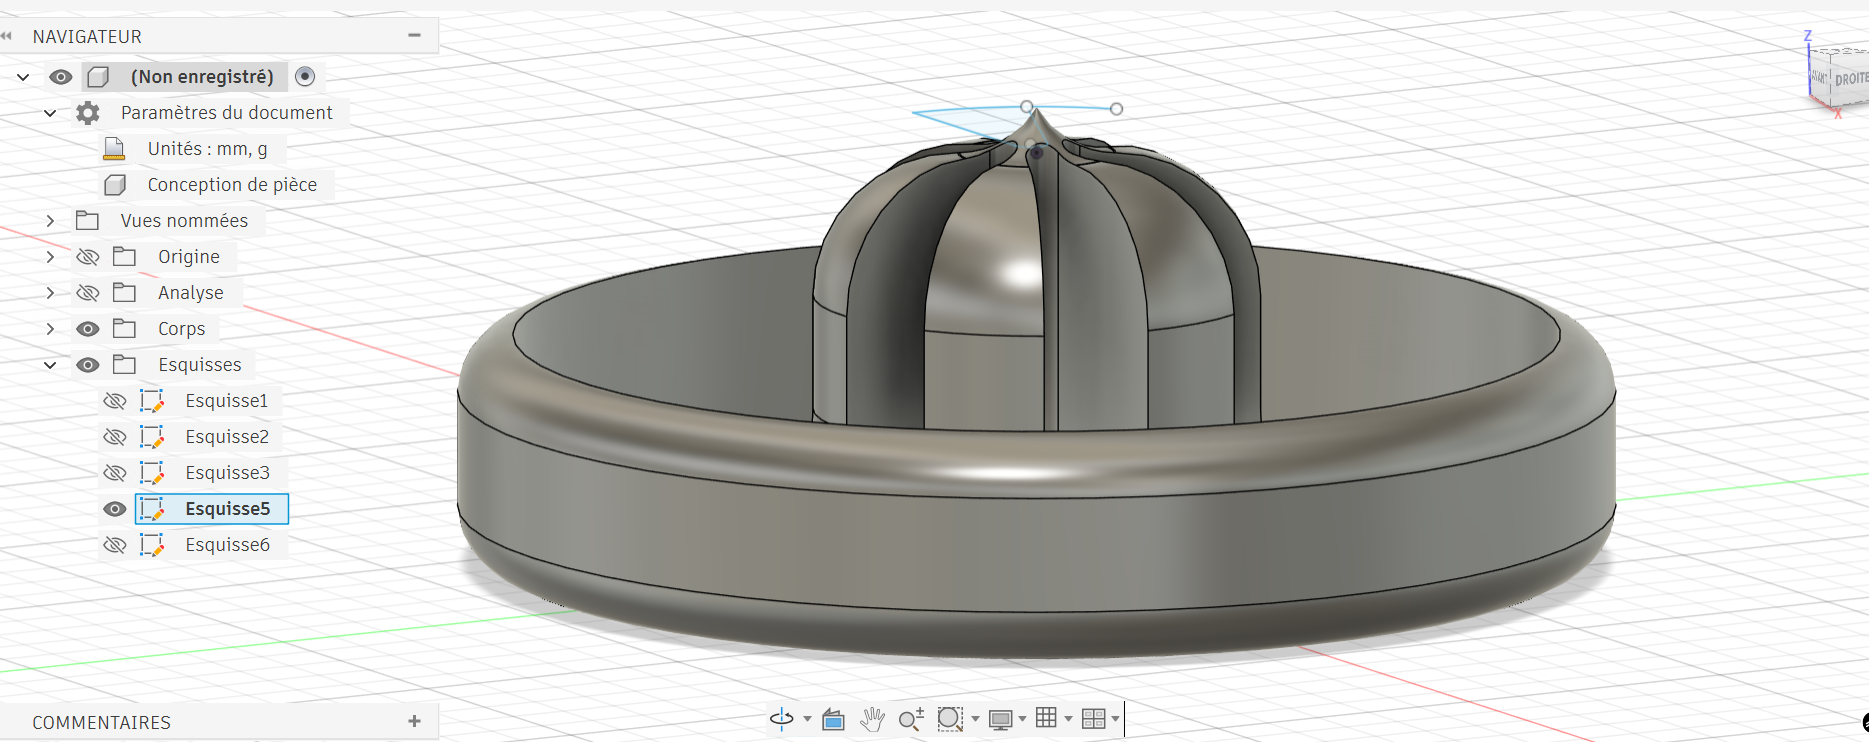Select the Orbit tool in navigation bar
Screen dimensions: 1869x742
point(781,719)
